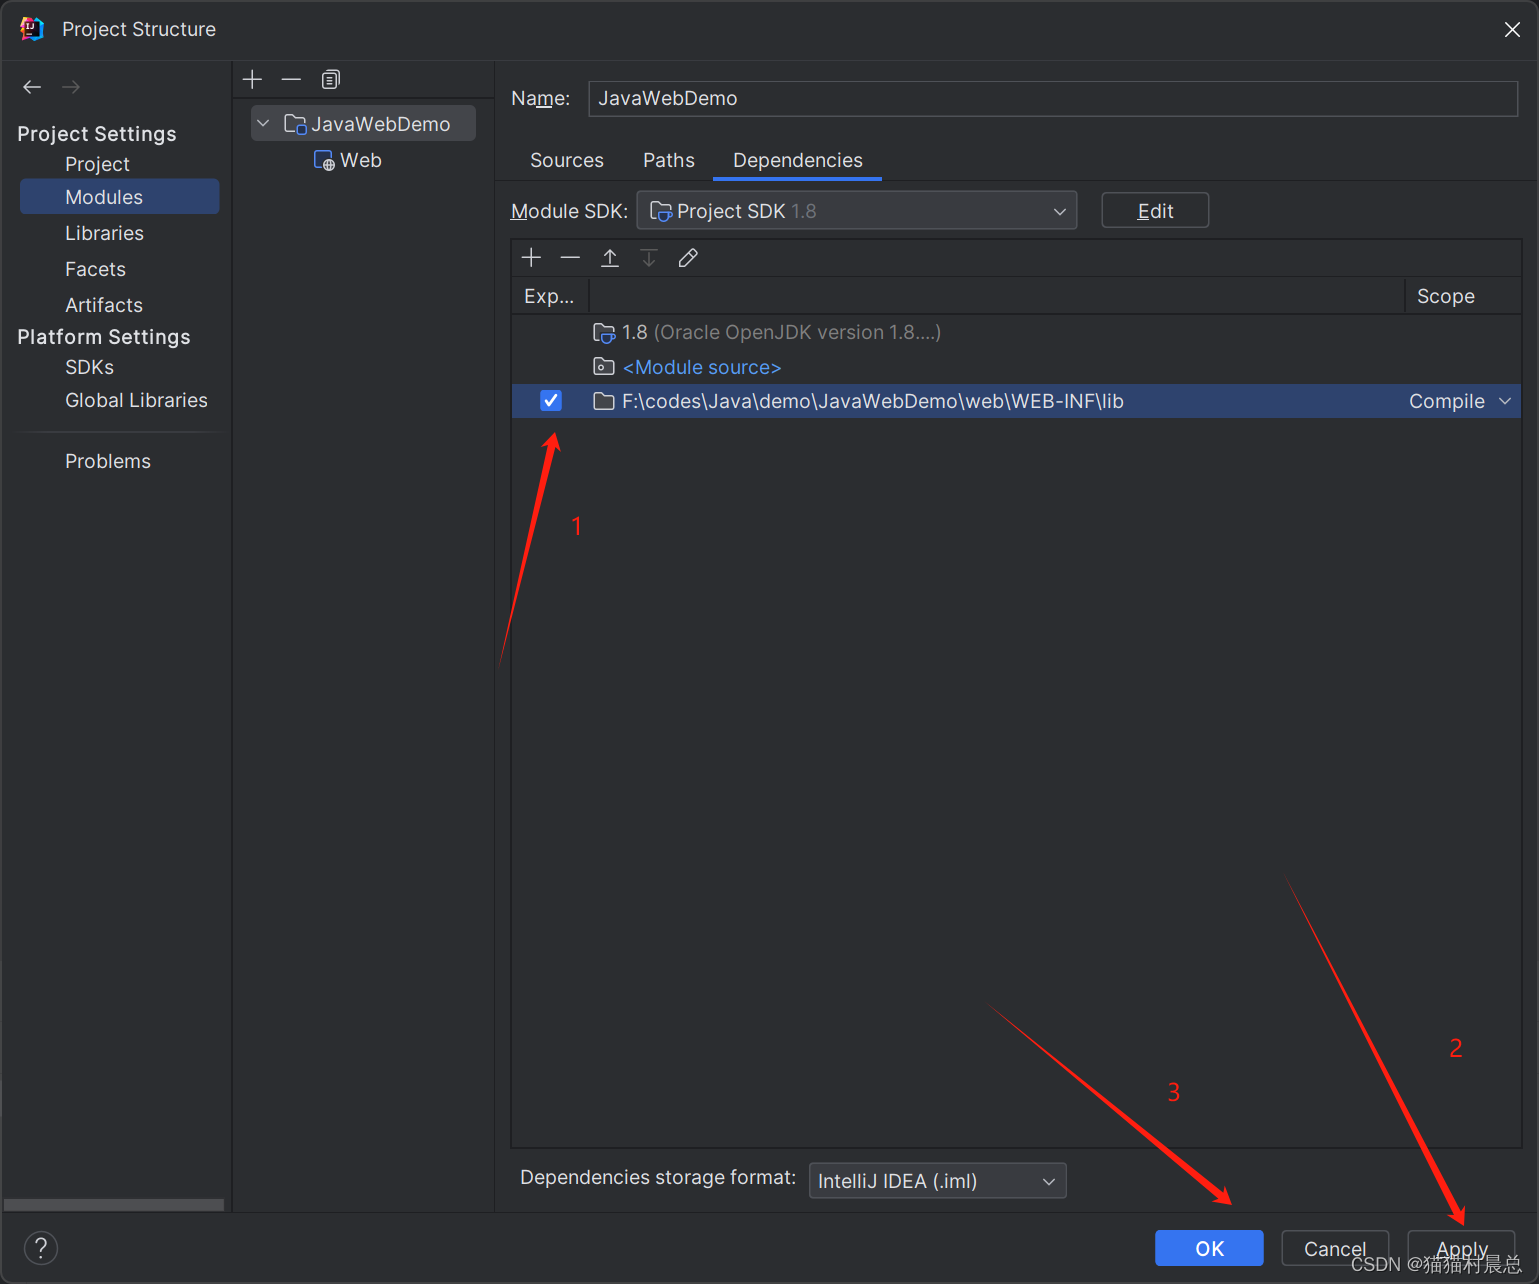Click the Web facet icon

(324, 160)
